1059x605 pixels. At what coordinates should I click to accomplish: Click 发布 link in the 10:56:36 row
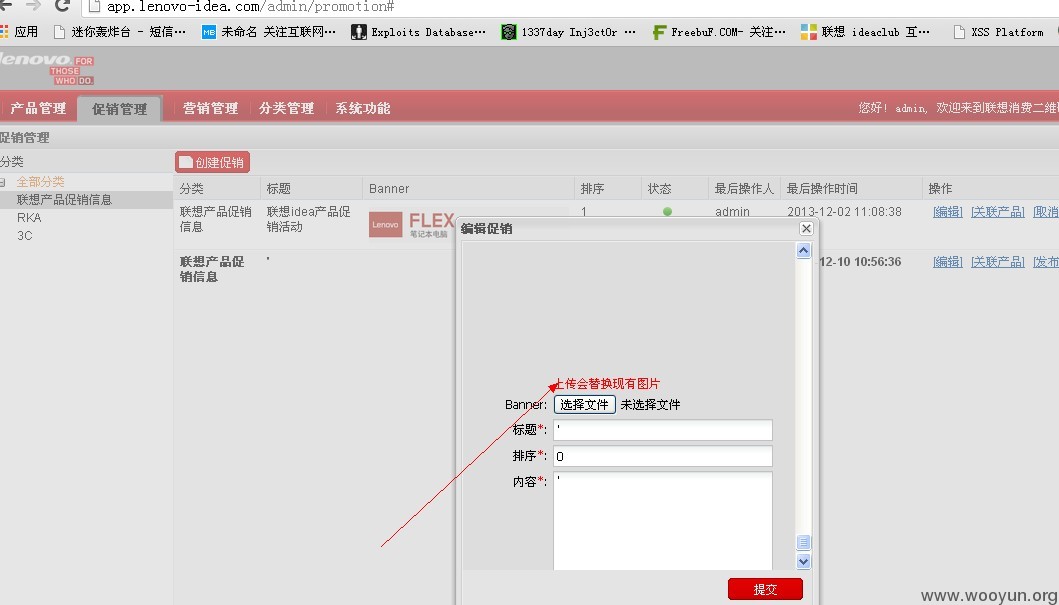1045,262
